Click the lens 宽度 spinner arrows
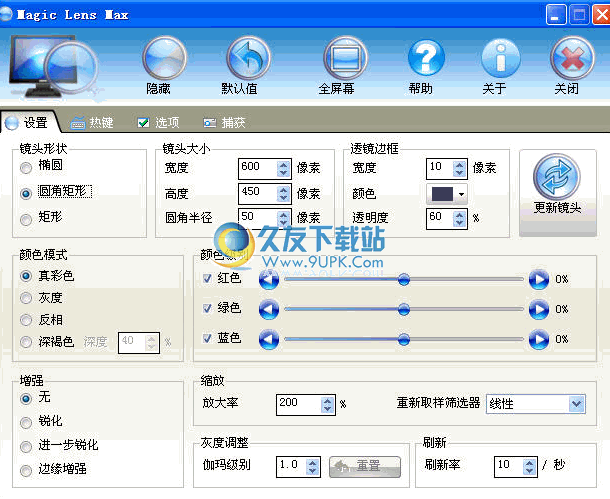610x499 pixels. 284,169
